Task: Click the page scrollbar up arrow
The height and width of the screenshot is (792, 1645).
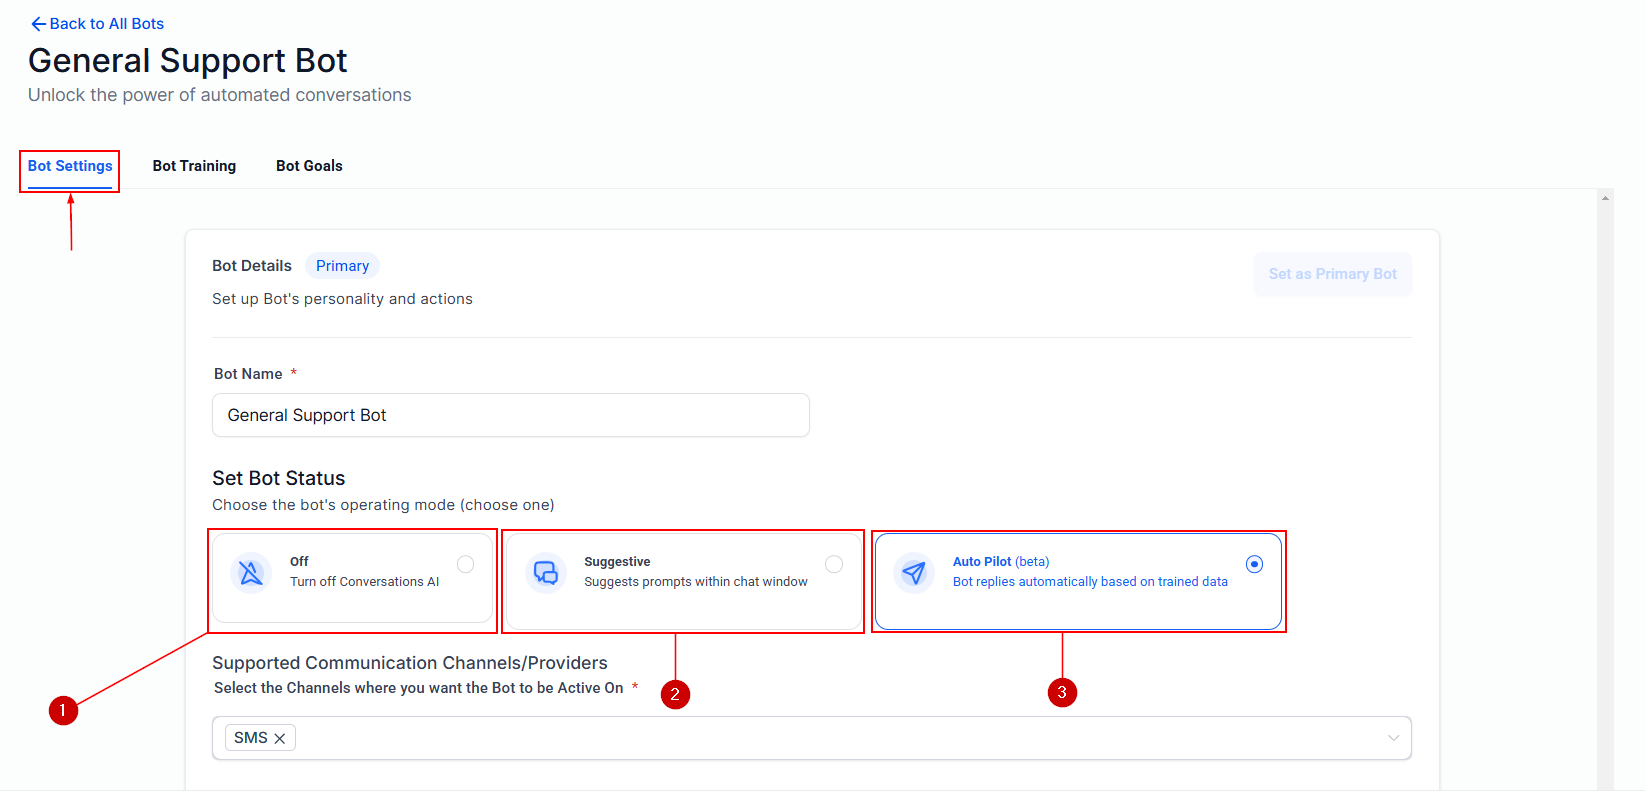Action: click(1605, 198)
